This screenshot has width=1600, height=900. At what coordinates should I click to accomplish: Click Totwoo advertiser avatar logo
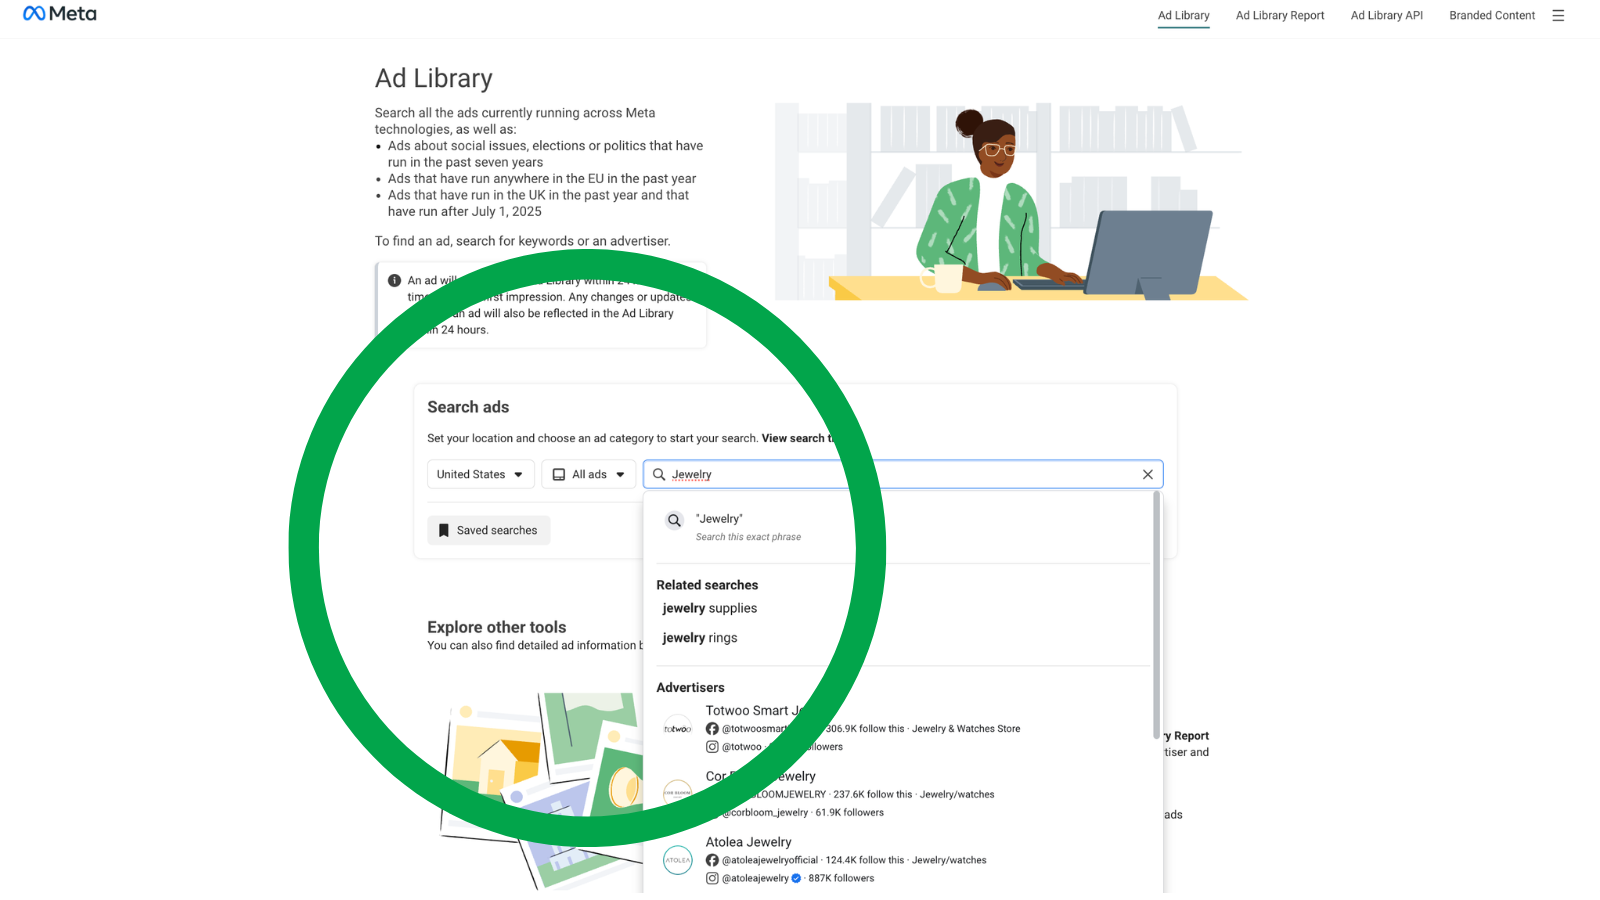click(x=678, y=729)
